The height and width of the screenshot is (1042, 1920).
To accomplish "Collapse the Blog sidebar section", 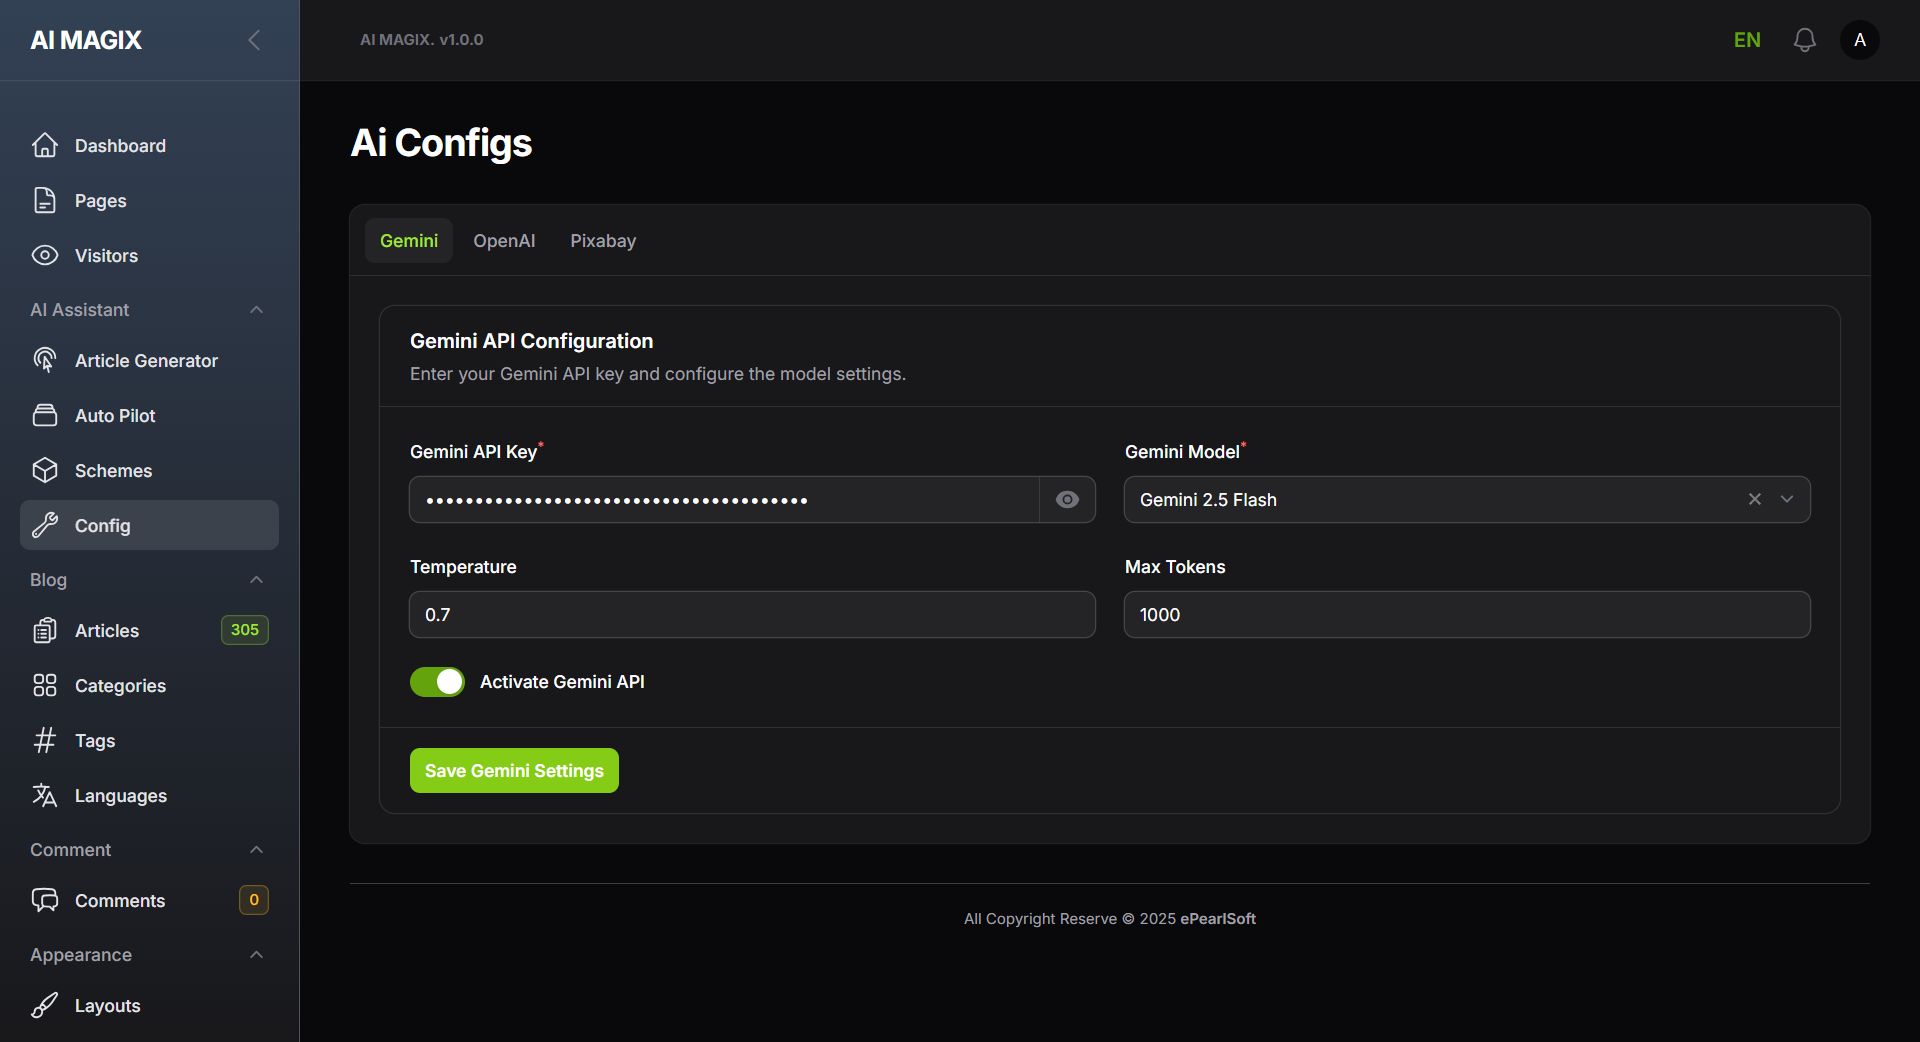I will point(256,580).
